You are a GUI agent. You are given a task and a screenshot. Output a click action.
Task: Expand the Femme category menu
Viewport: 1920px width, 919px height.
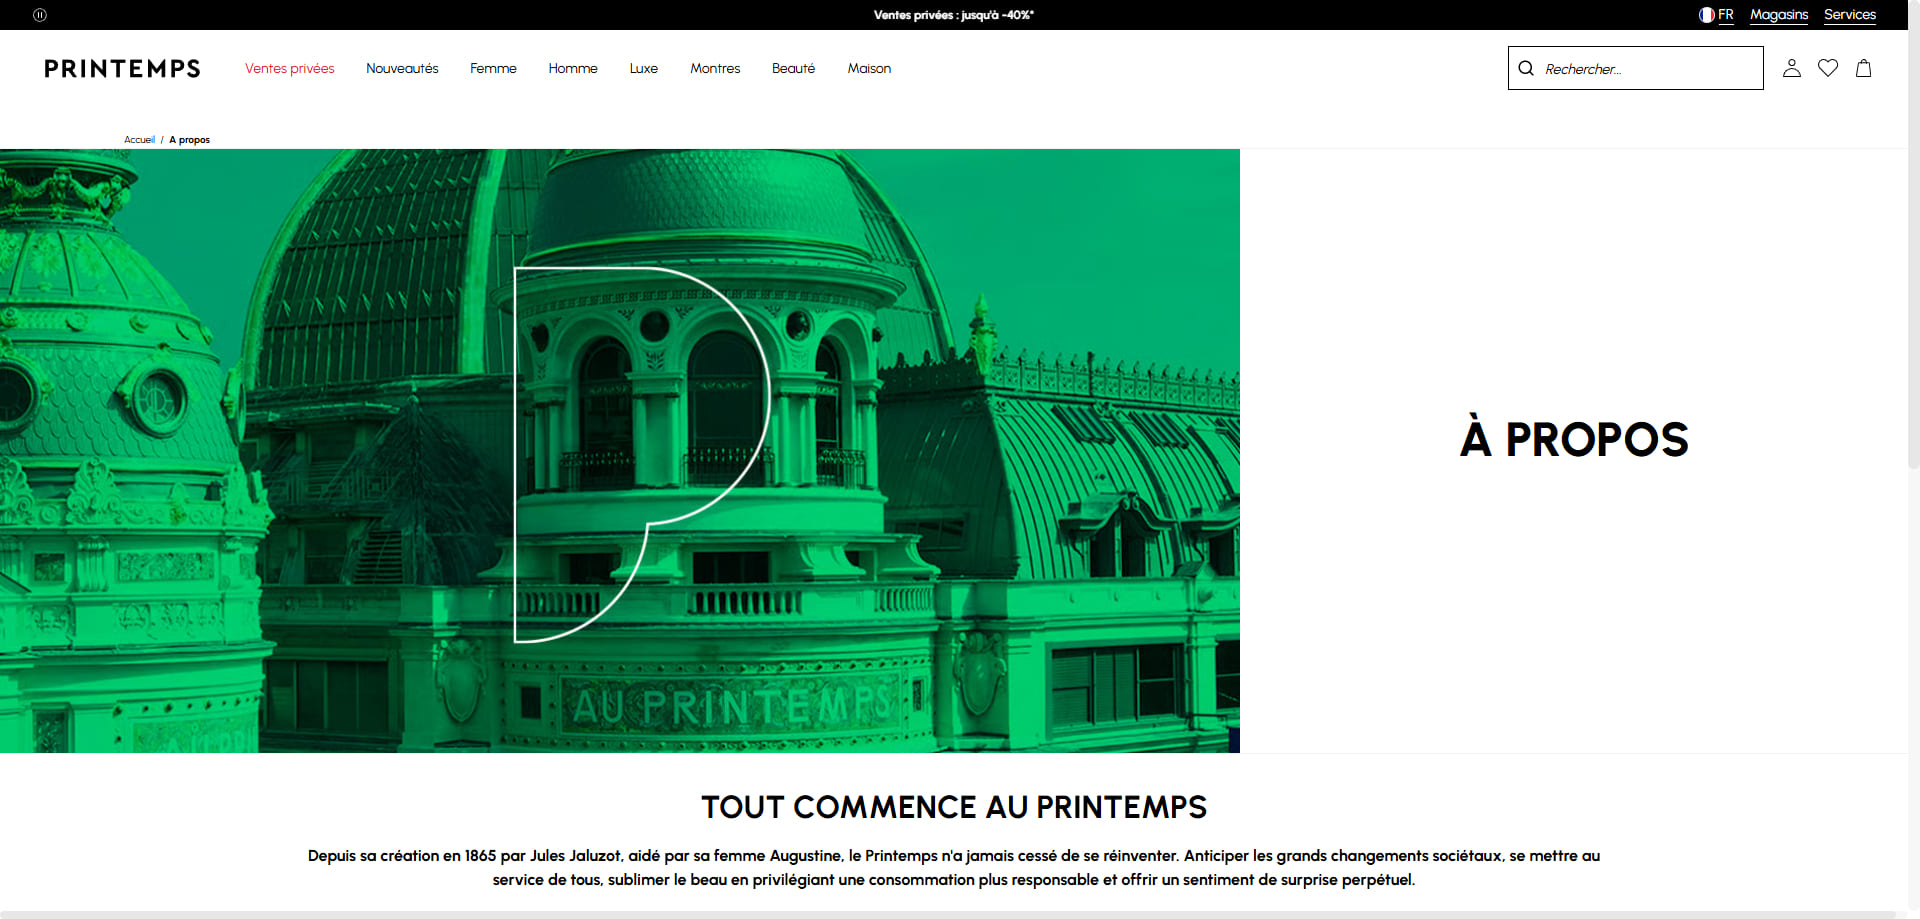(x=493, y=68)
